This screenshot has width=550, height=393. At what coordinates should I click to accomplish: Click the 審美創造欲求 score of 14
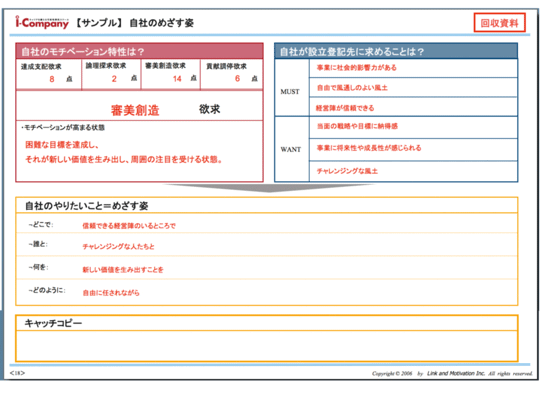coord(177,79)
